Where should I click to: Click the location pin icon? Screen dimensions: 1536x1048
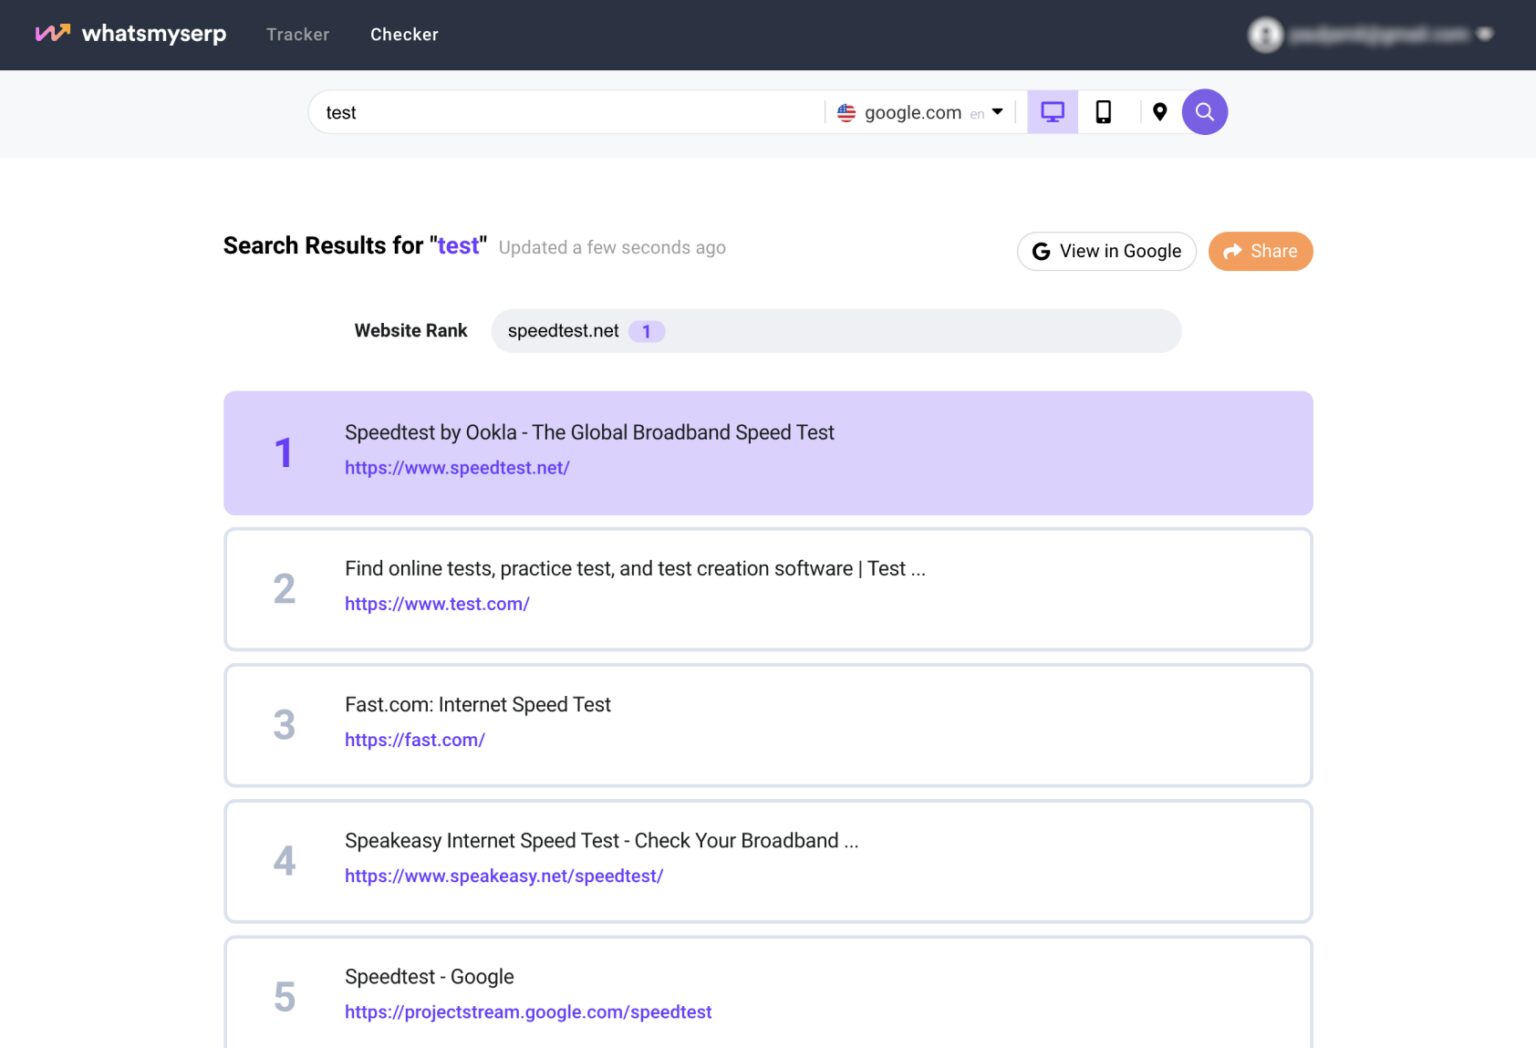[x=1160, y=112]
